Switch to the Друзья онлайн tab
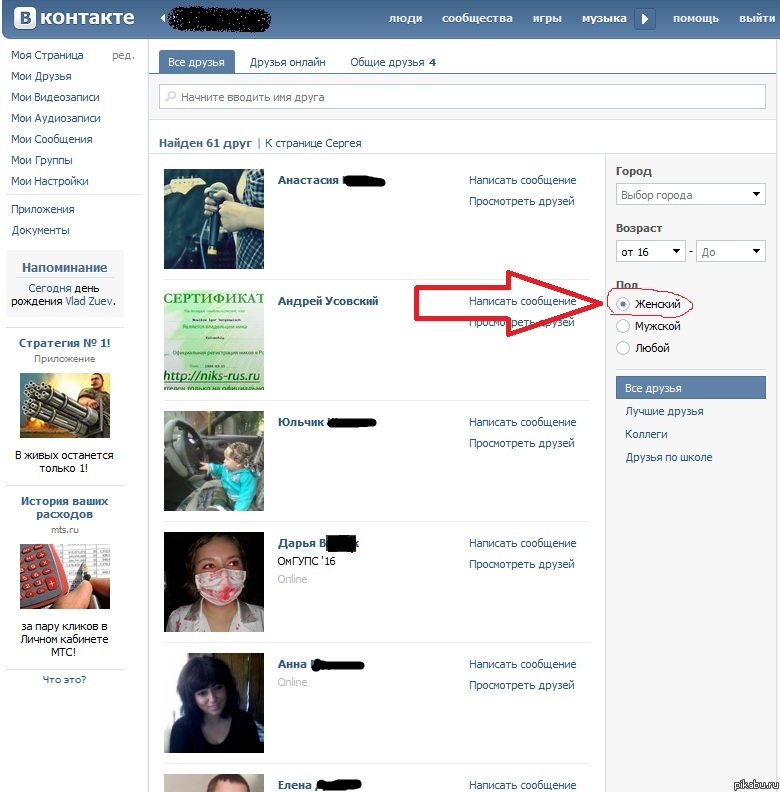780x792 pixels. (287, 62)
